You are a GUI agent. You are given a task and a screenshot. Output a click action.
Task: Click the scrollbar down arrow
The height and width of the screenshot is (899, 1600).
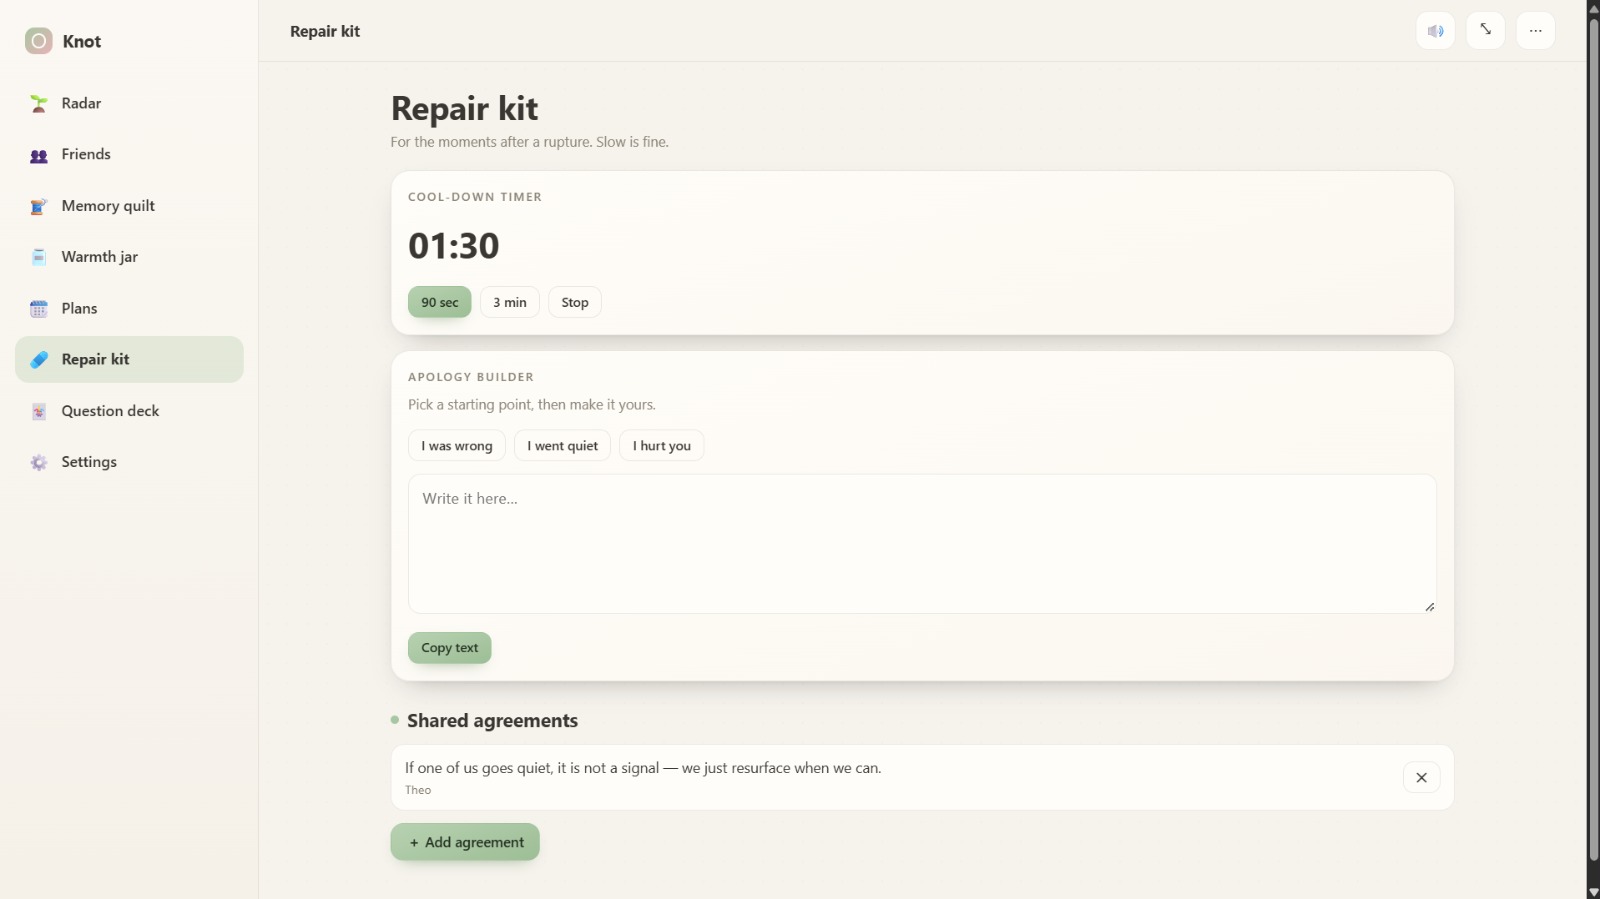click(1594, 892)
